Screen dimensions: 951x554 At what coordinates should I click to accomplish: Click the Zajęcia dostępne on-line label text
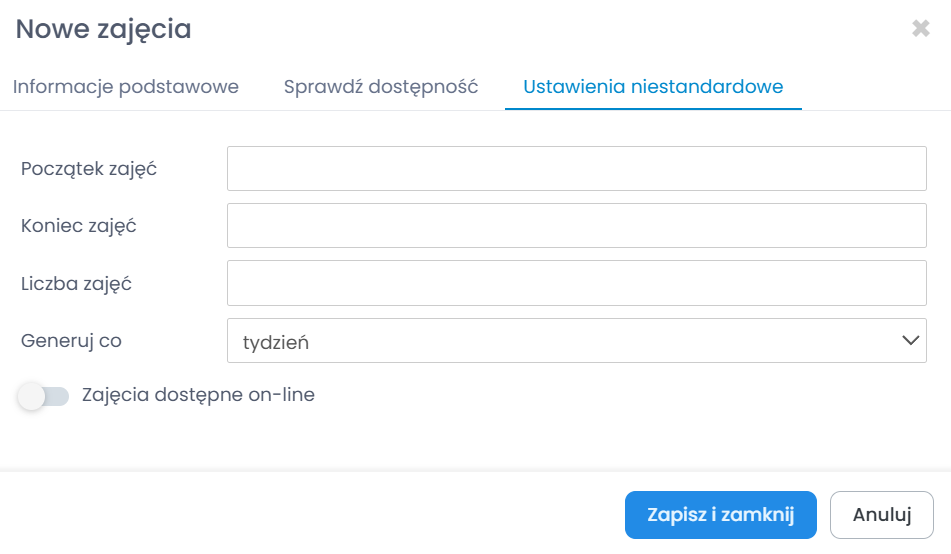(198, 395)
